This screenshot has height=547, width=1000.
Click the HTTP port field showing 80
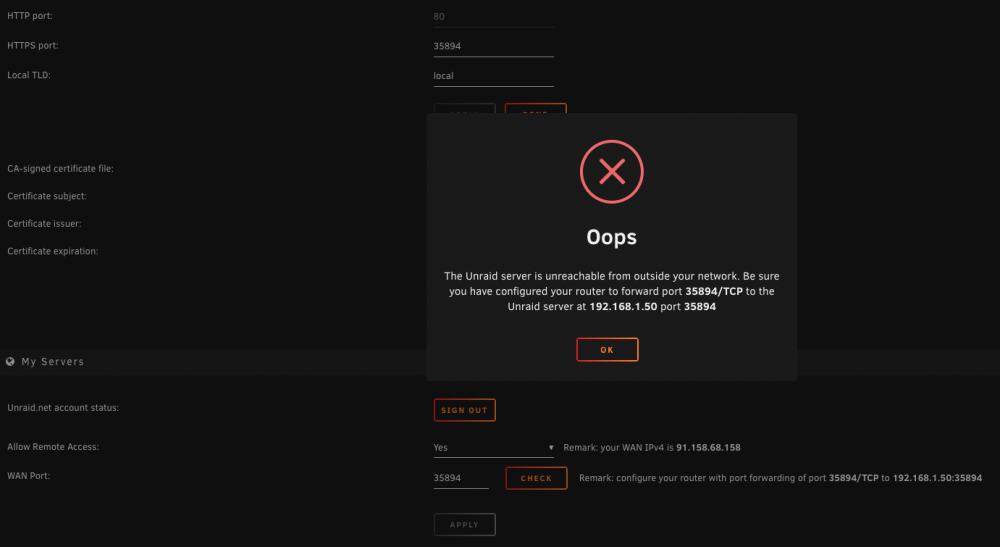tap(494, 17)
